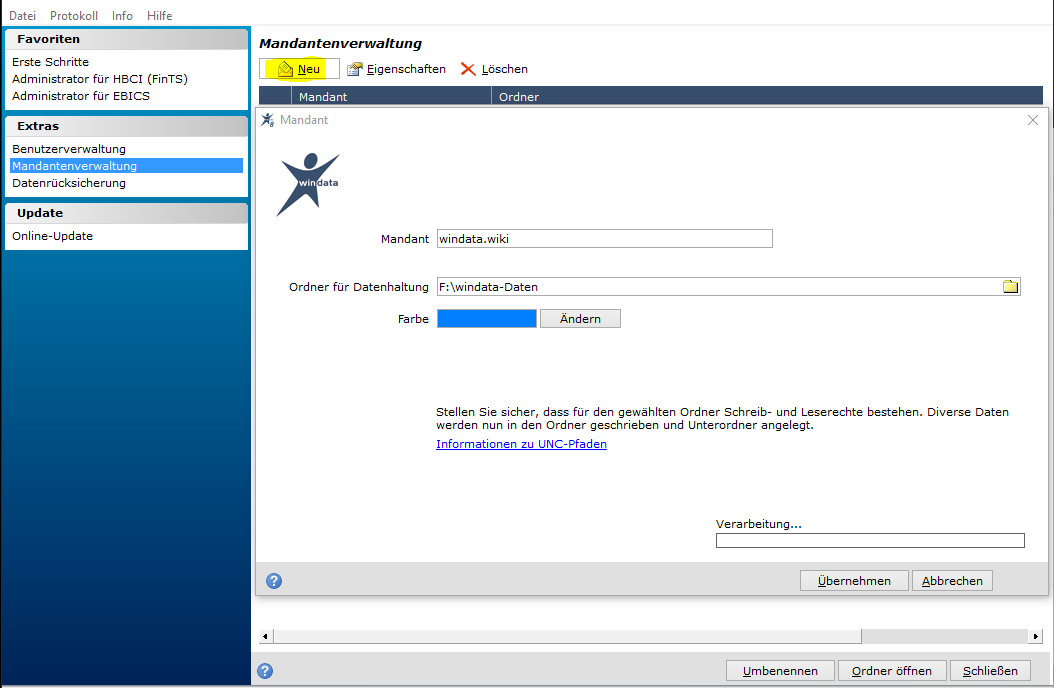Open the Info menu
1054x688 pixels.
[x=122, y=15]
